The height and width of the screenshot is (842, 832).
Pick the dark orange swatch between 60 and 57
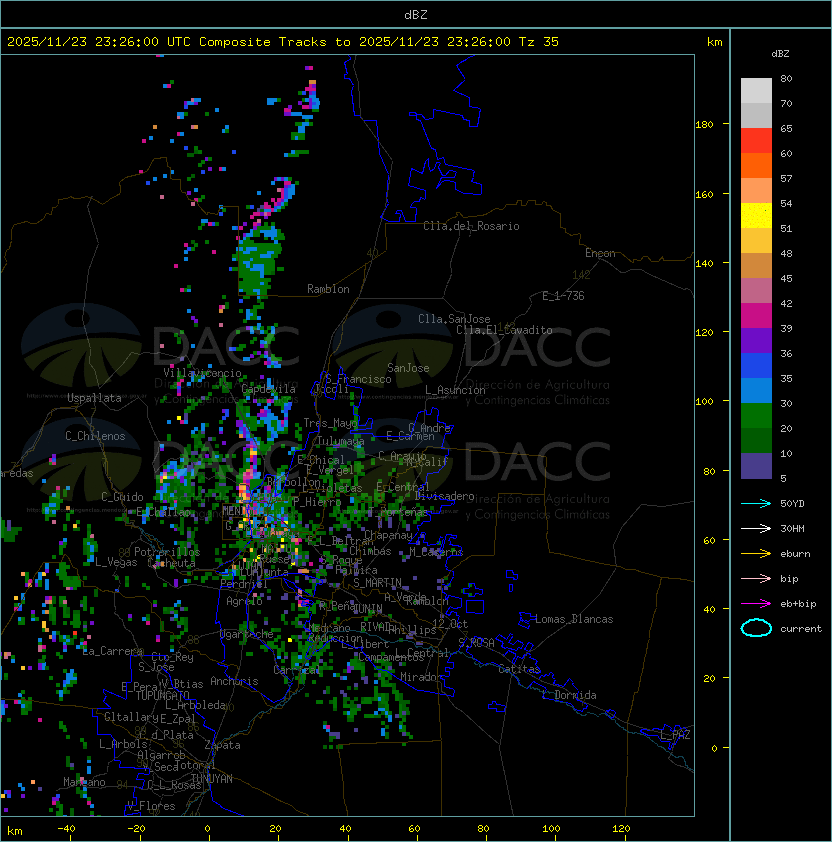point(756,165)
